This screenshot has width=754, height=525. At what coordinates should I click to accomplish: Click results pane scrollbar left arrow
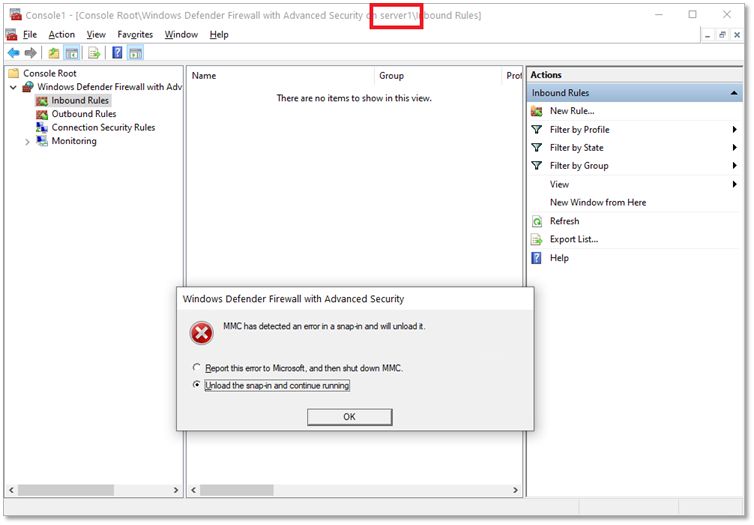193,490
